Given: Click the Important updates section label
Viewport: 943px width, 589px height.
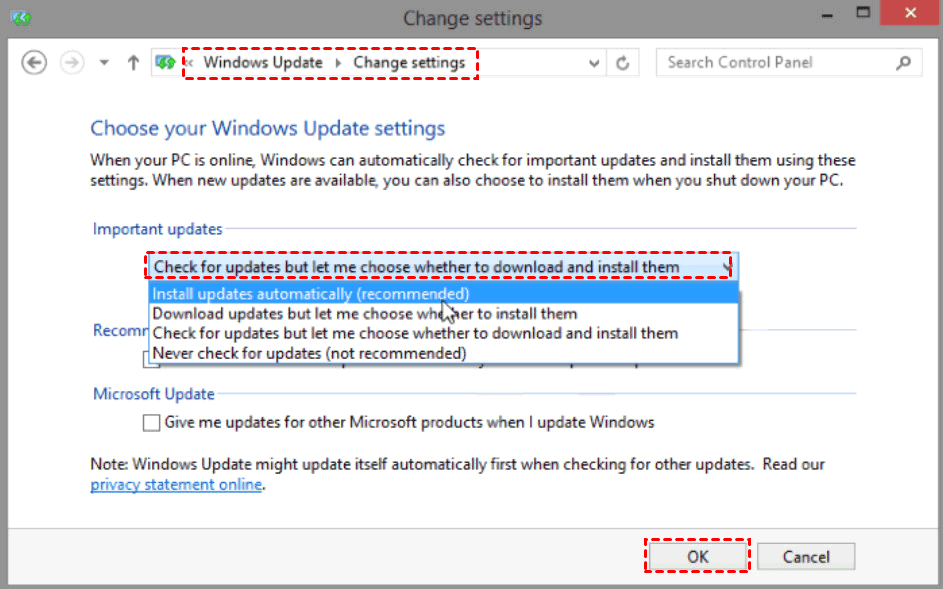Looking at the screenshot, I should tap(158, 229).
